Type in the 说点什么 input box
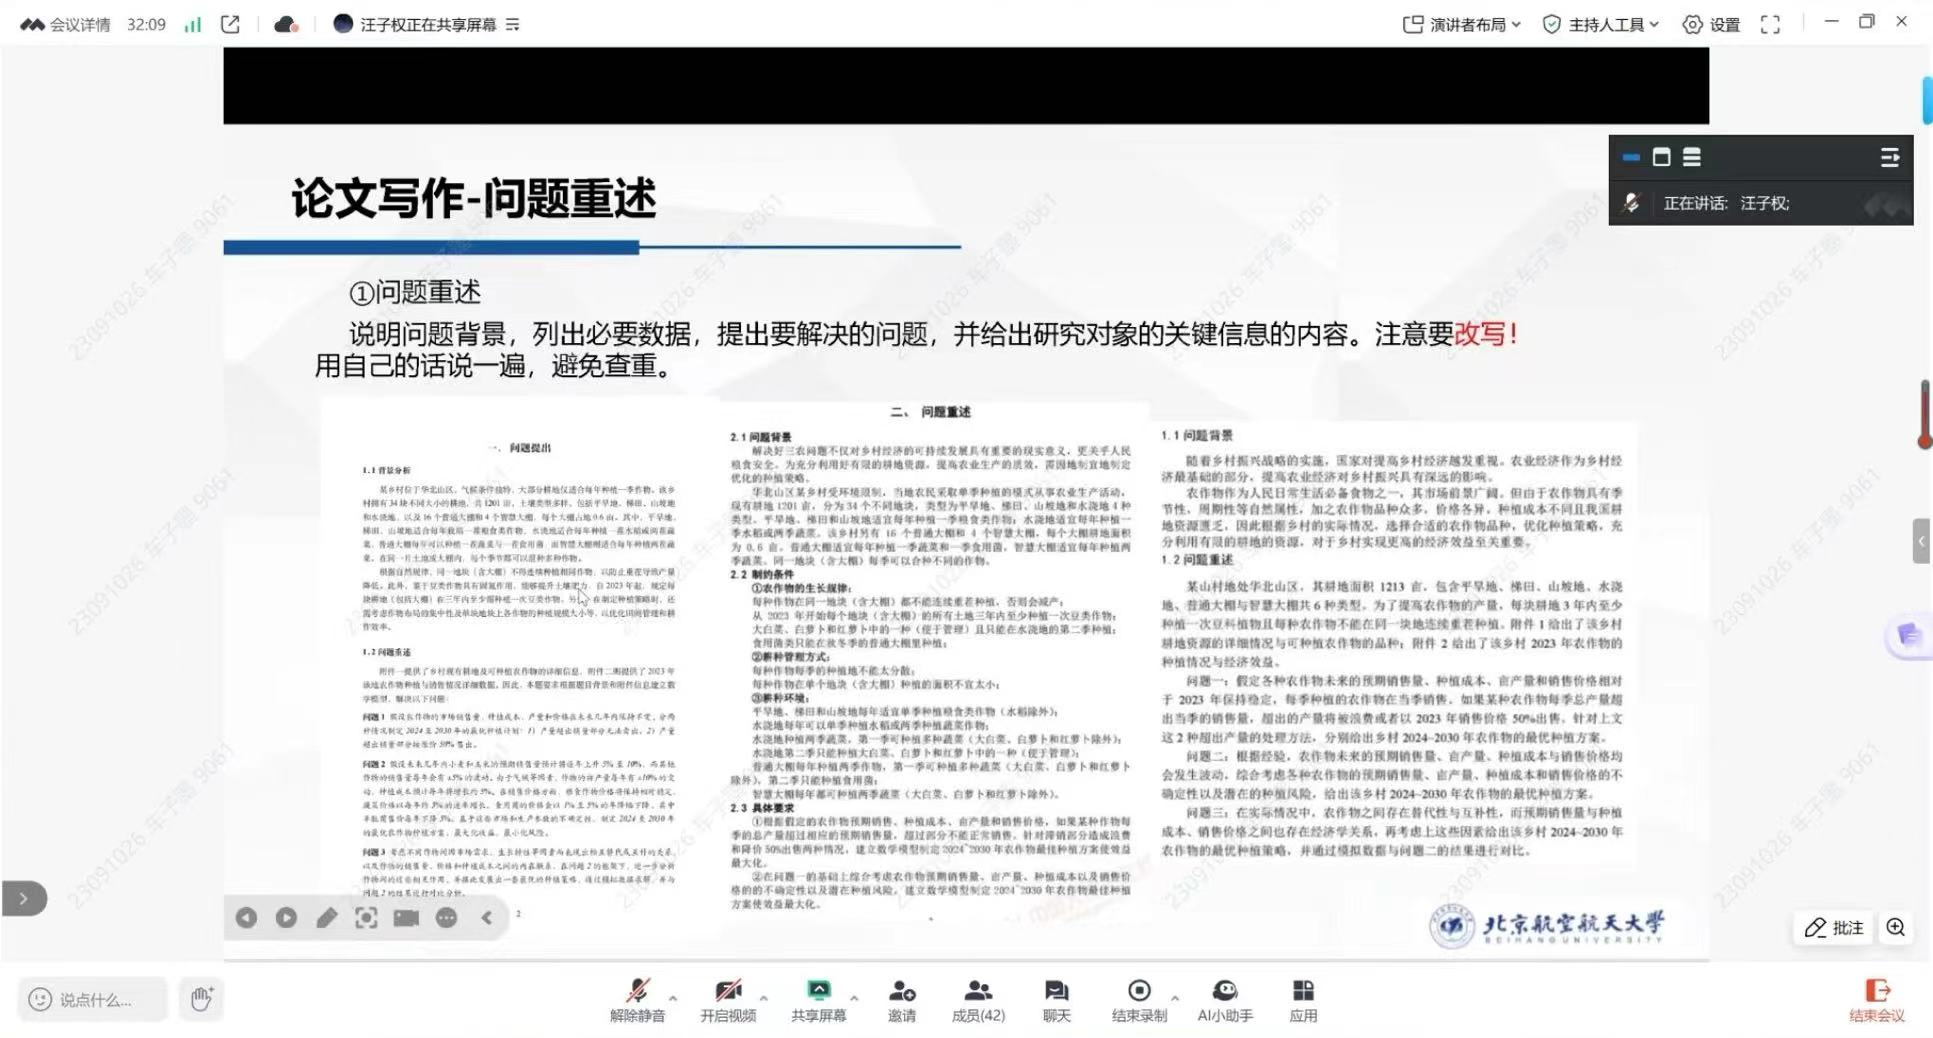This screenshot has width=1933, height=1038. tap(95, 999)
